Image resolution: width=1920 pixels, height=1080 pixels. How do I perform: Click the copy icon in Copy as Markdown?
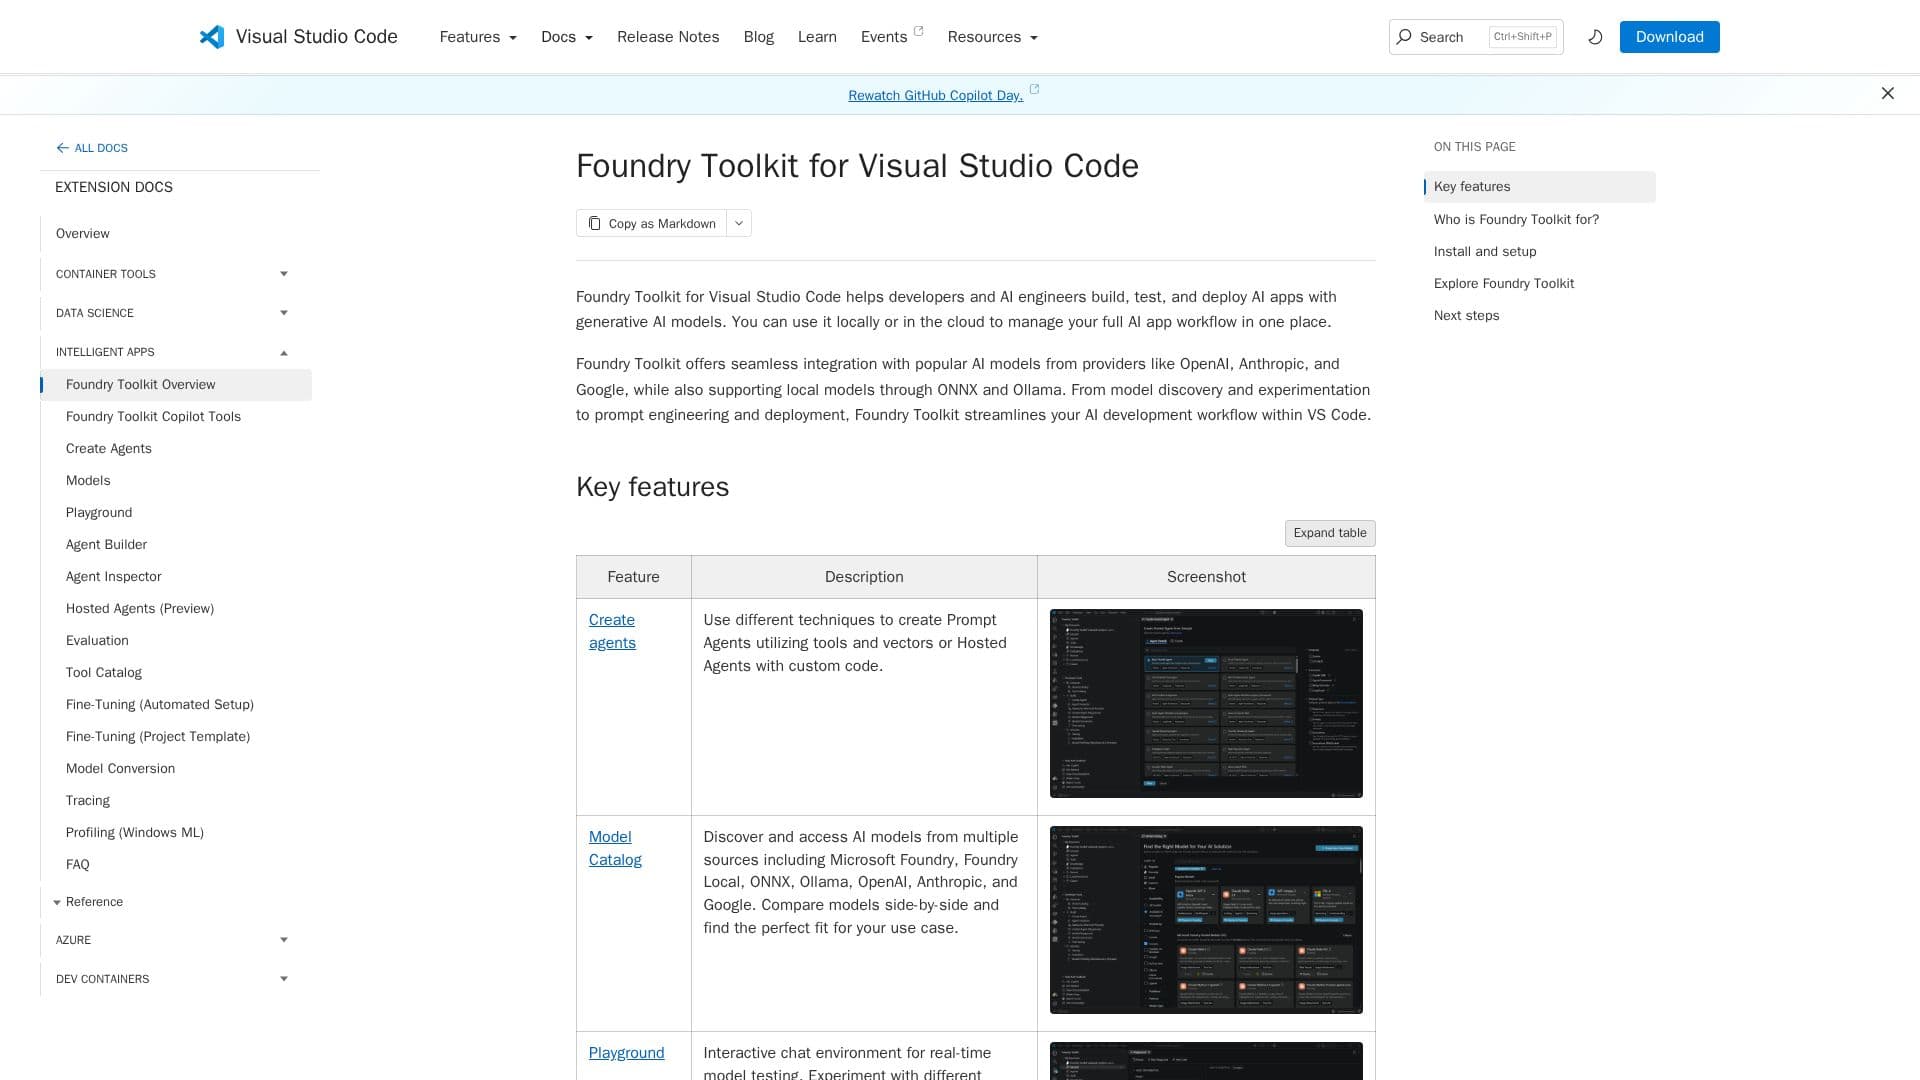click(x=594, y=223)
